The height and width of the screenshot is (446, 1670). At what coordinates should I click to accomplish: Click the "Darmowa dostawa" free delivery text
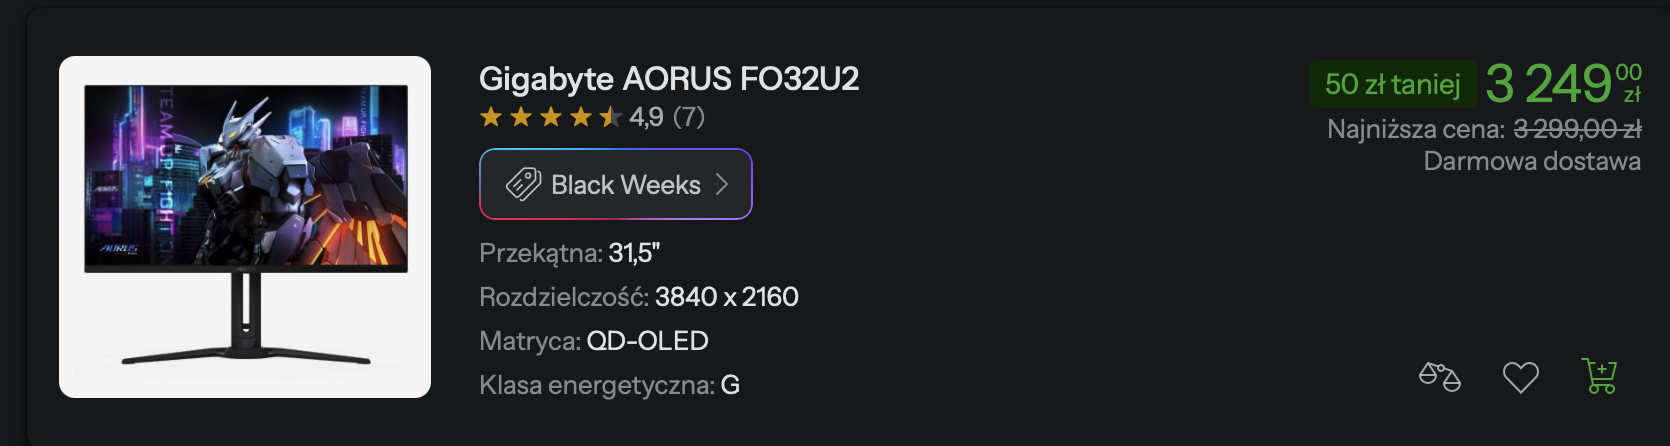[1532, 161]
